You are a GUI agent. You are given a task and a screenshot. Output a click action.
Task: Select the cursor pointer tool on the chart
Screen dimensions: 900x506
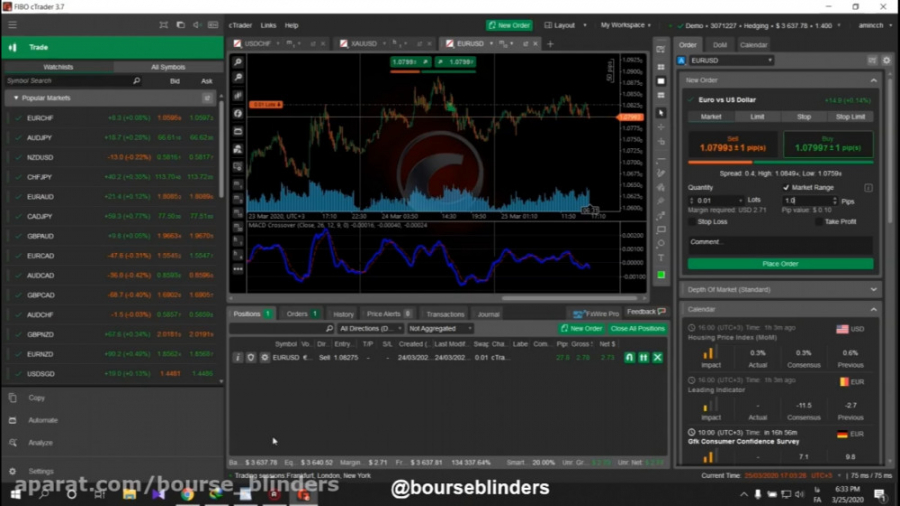(661, 113)
